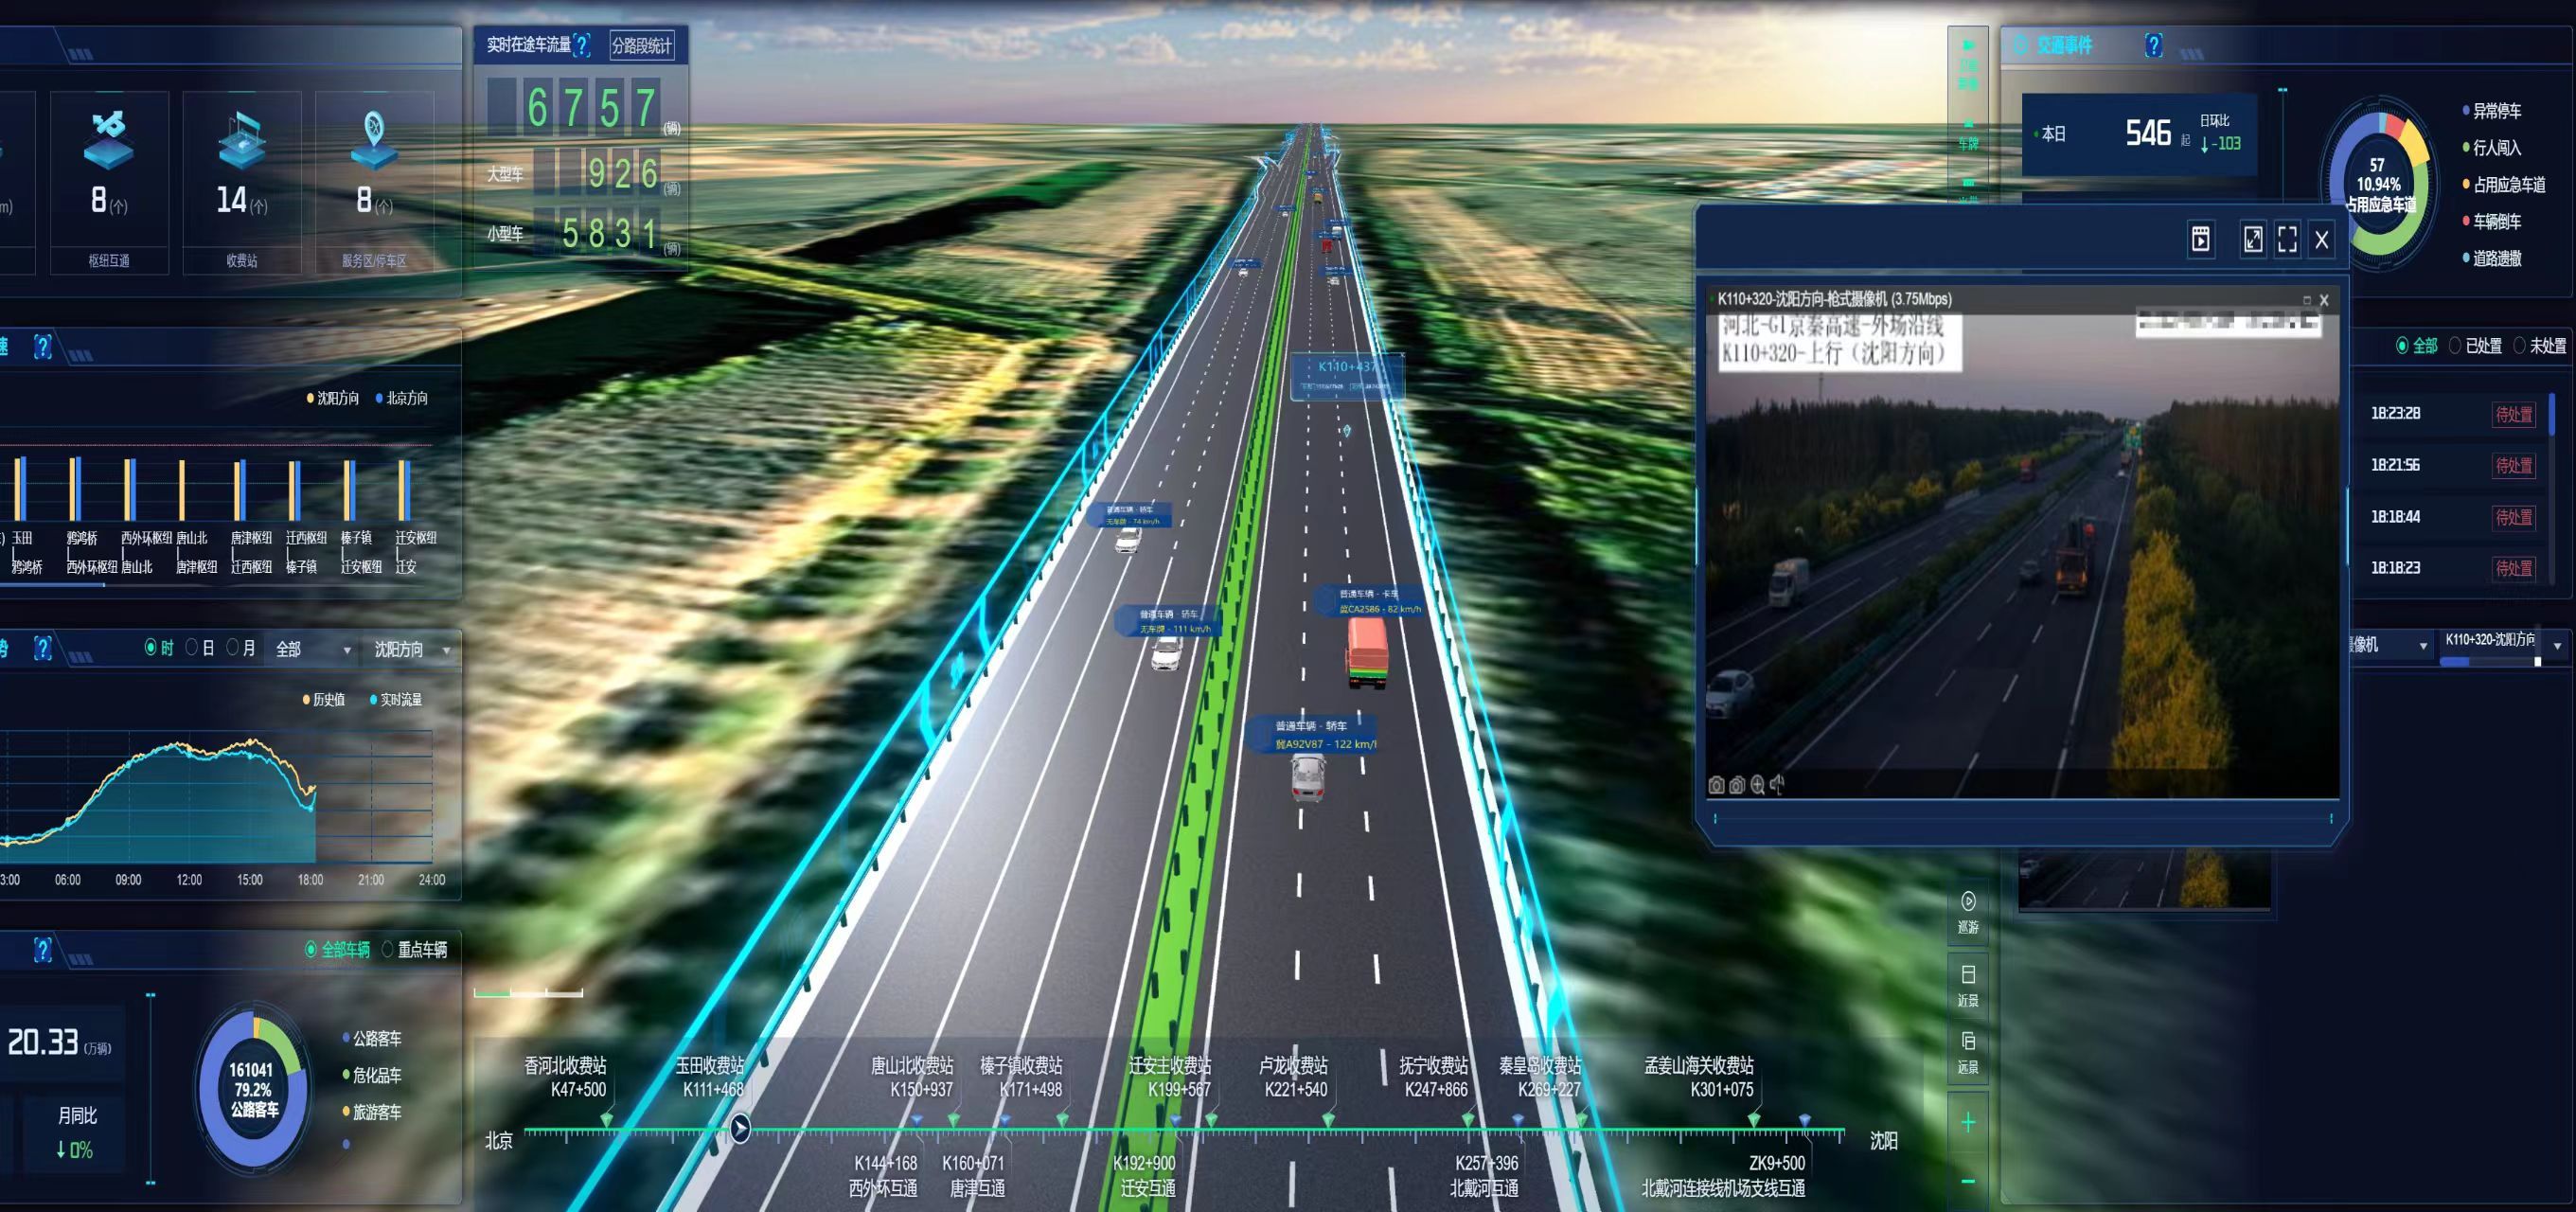This screenshot has height=1212, width=2576.
Task: Zoom in with the plus icon
Action: click(1968, 1123)
